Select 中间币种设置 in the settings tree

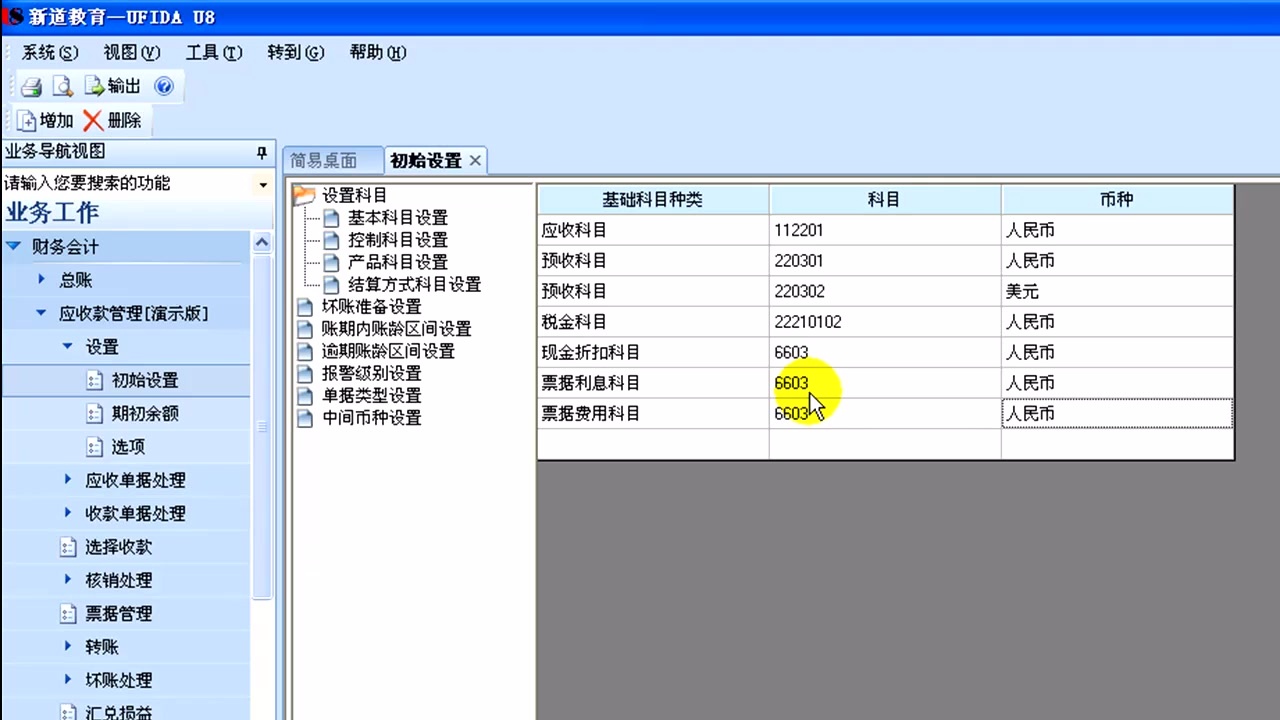tap(371, 418)
